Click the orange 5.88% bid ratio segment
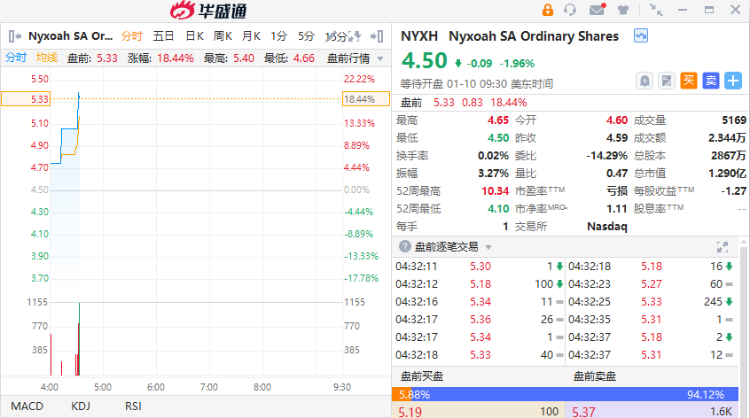The image size is (750, 418). 401,395
